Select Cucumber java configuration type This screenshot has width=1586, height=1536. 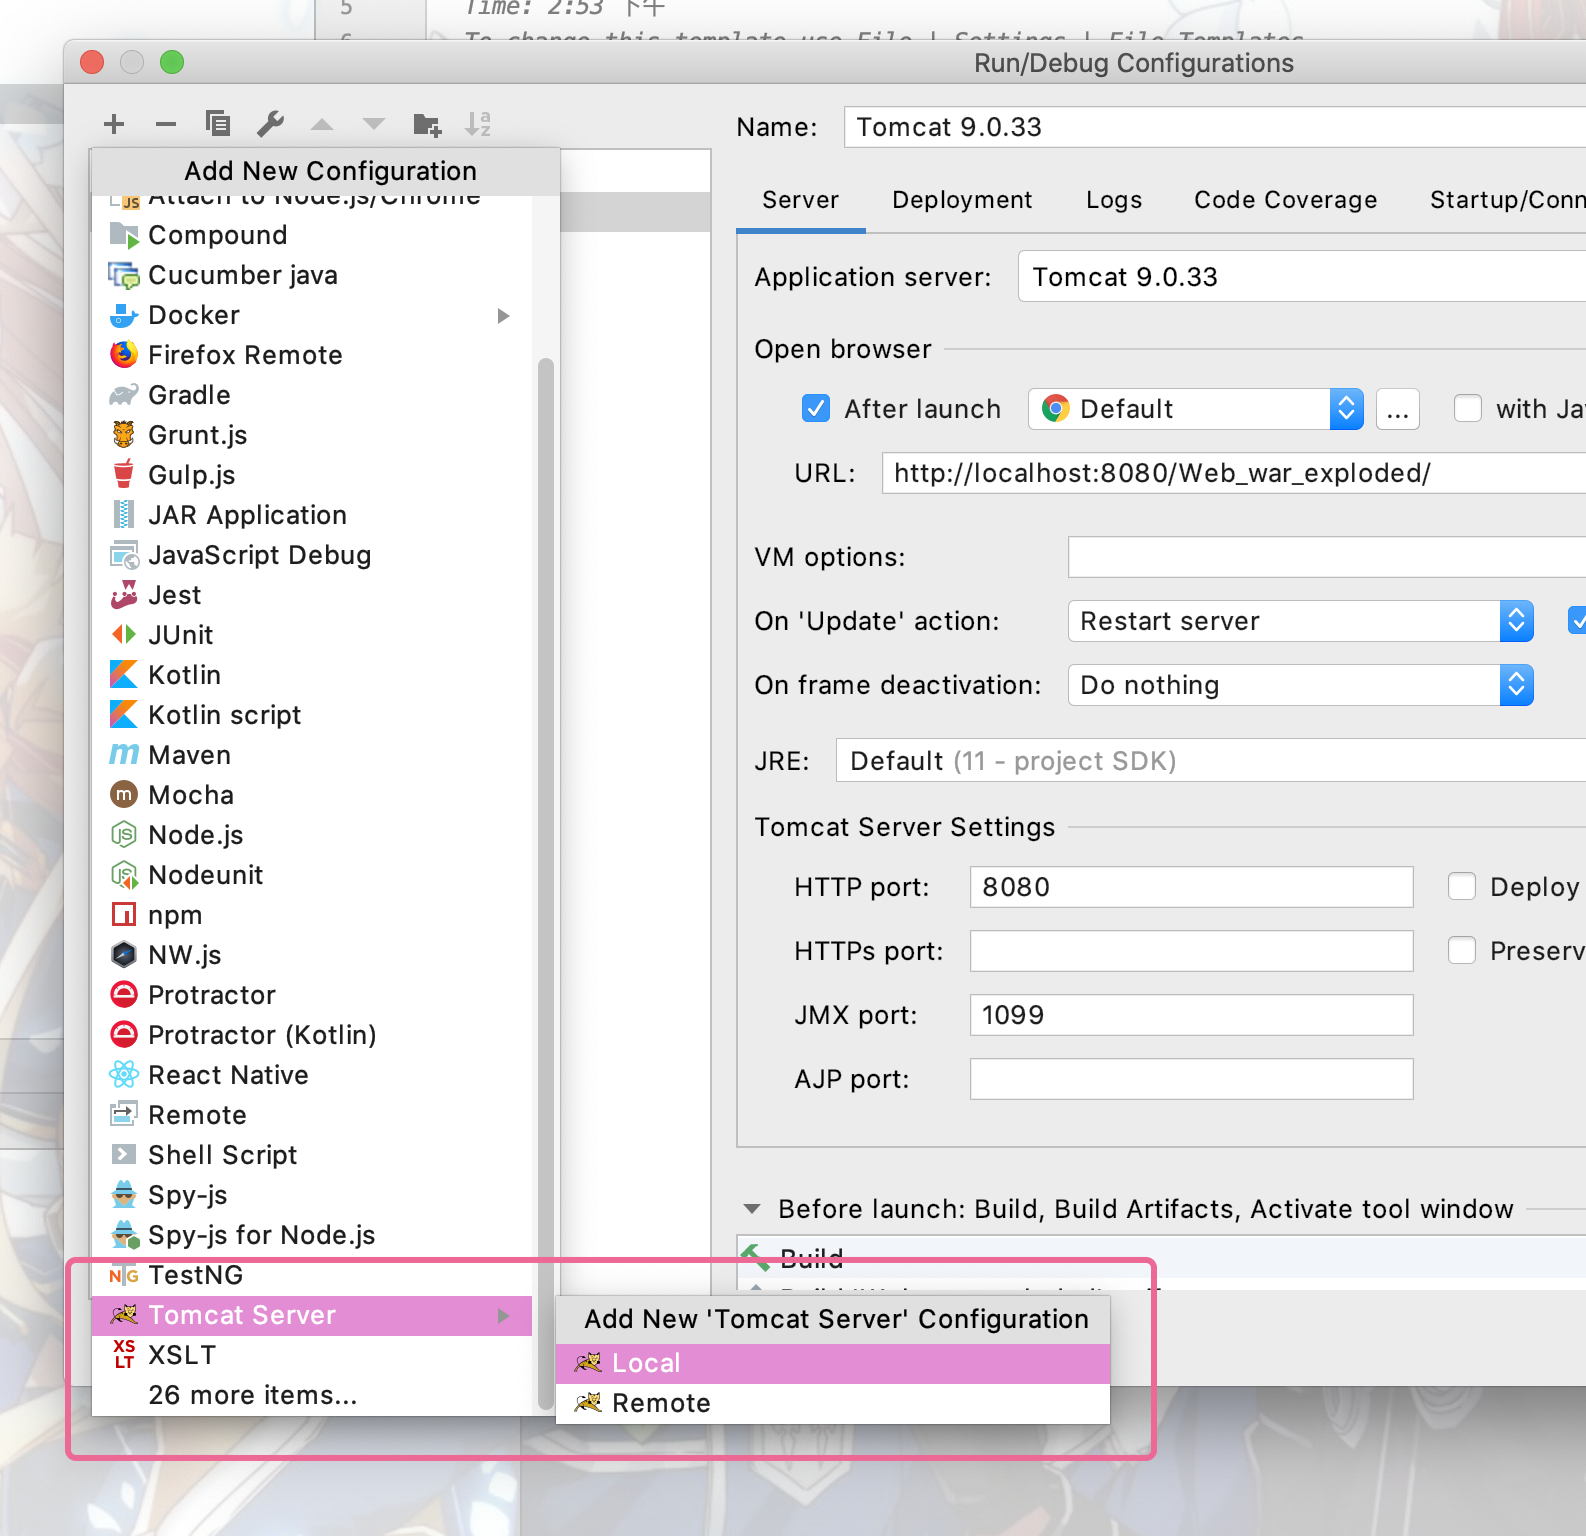(311, 275)
